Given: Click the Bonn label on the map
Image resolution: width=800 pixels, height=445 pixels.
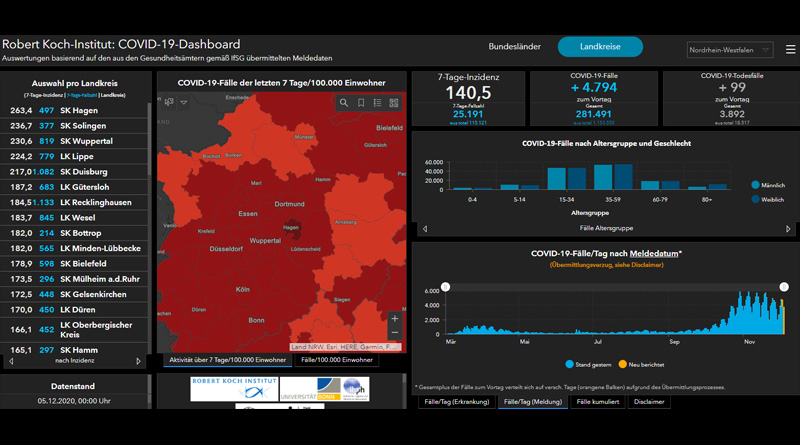Looking at the screenshot, I should click(x=256, y=320).
